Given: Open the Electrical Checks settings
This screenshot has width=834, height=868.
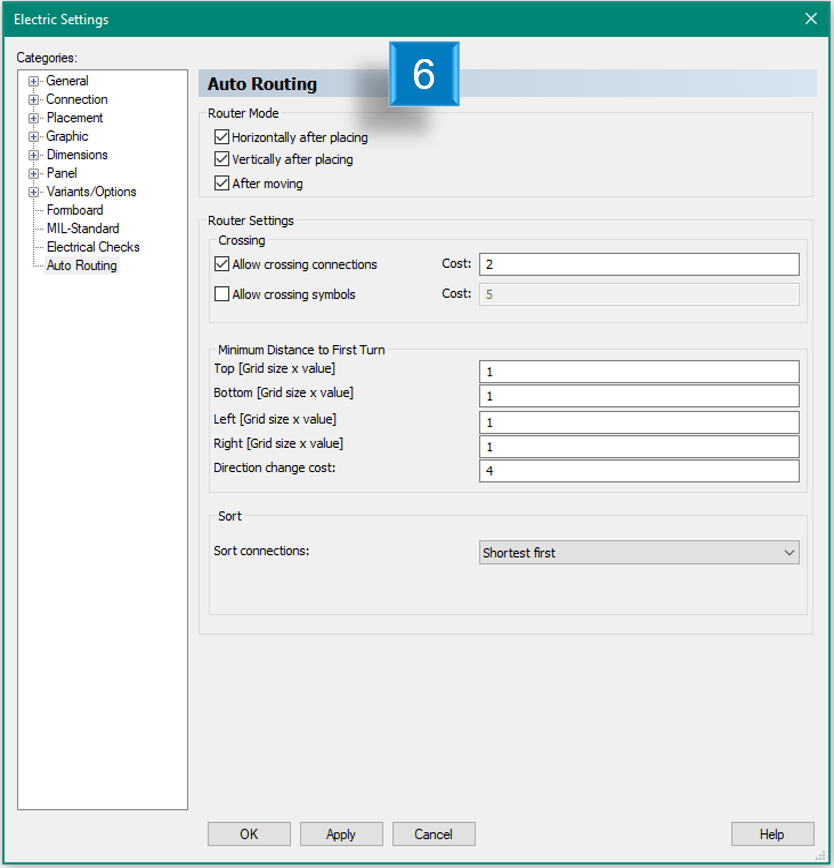Looking at the screenshot, I should pos(92,246).
